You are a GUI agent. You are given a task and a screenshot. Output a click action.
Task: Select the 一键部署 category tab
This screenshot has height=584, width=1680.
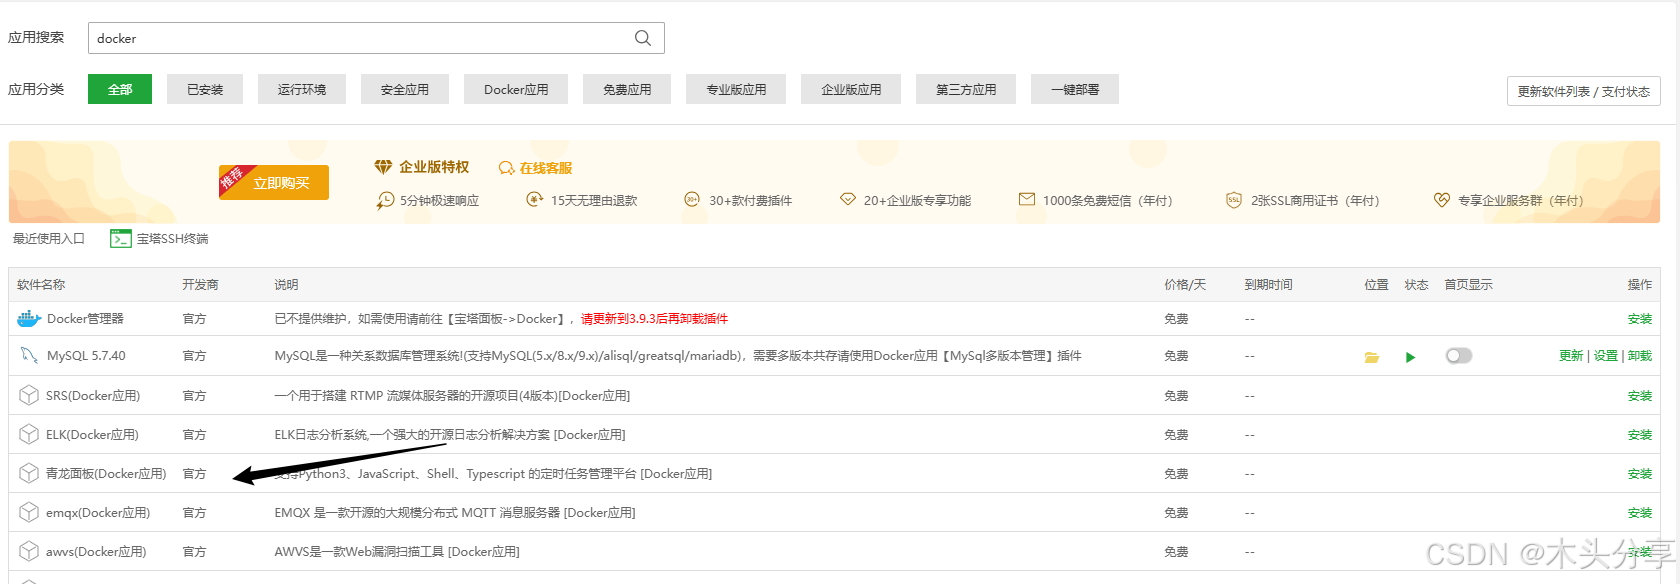click(x=1075, y=89)
